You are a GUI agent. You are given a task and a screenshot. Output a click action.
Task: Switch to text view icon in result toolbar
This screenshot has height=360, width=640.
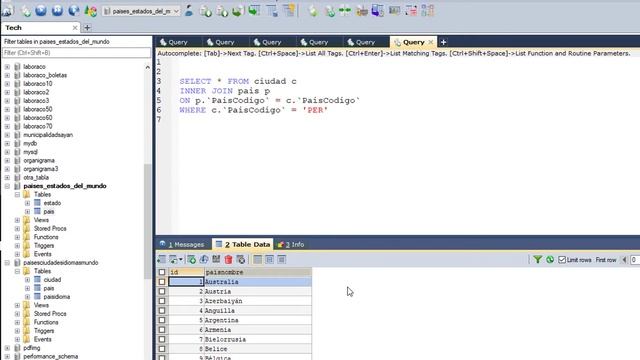tap(282, 259)
